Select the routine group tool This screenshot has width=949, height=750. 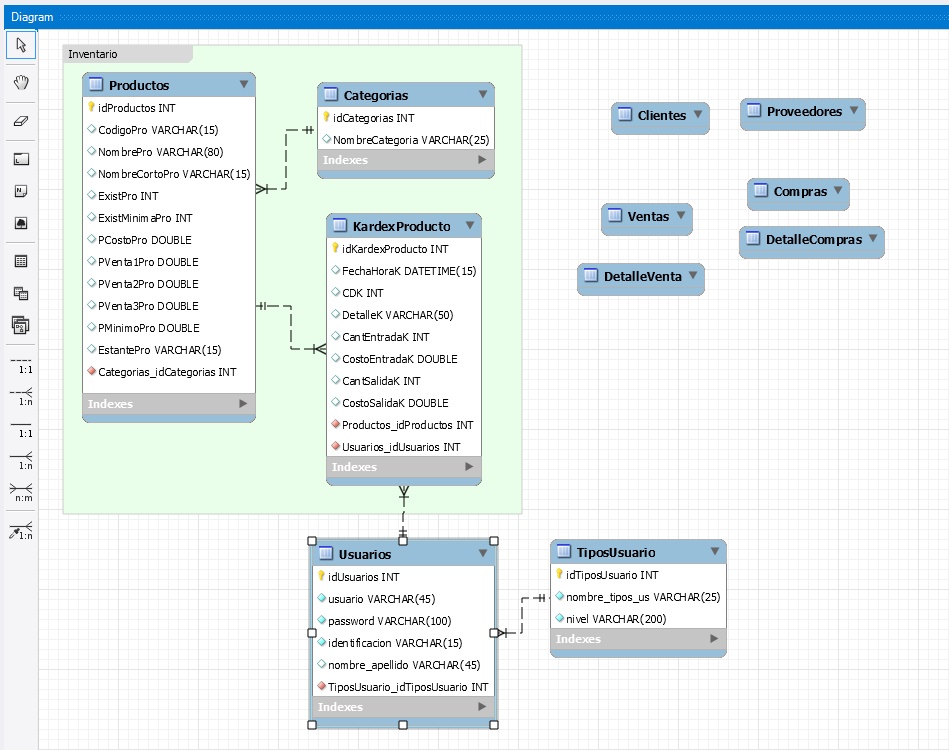(21, 325)
